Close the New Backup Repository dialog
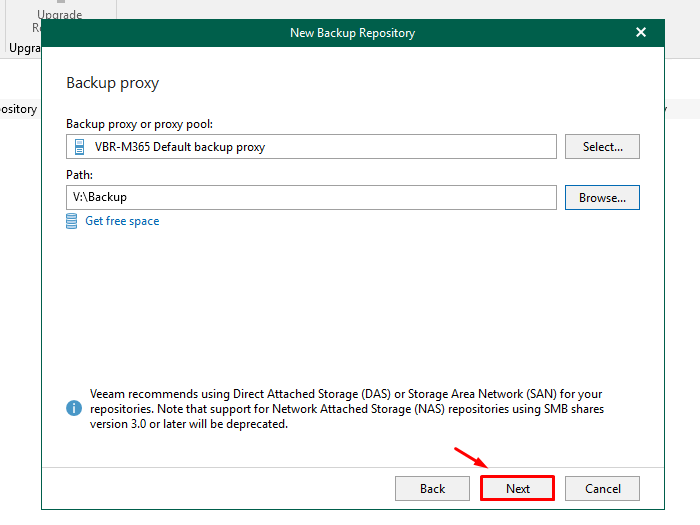The image size is (700, 525). click(641, 32)
